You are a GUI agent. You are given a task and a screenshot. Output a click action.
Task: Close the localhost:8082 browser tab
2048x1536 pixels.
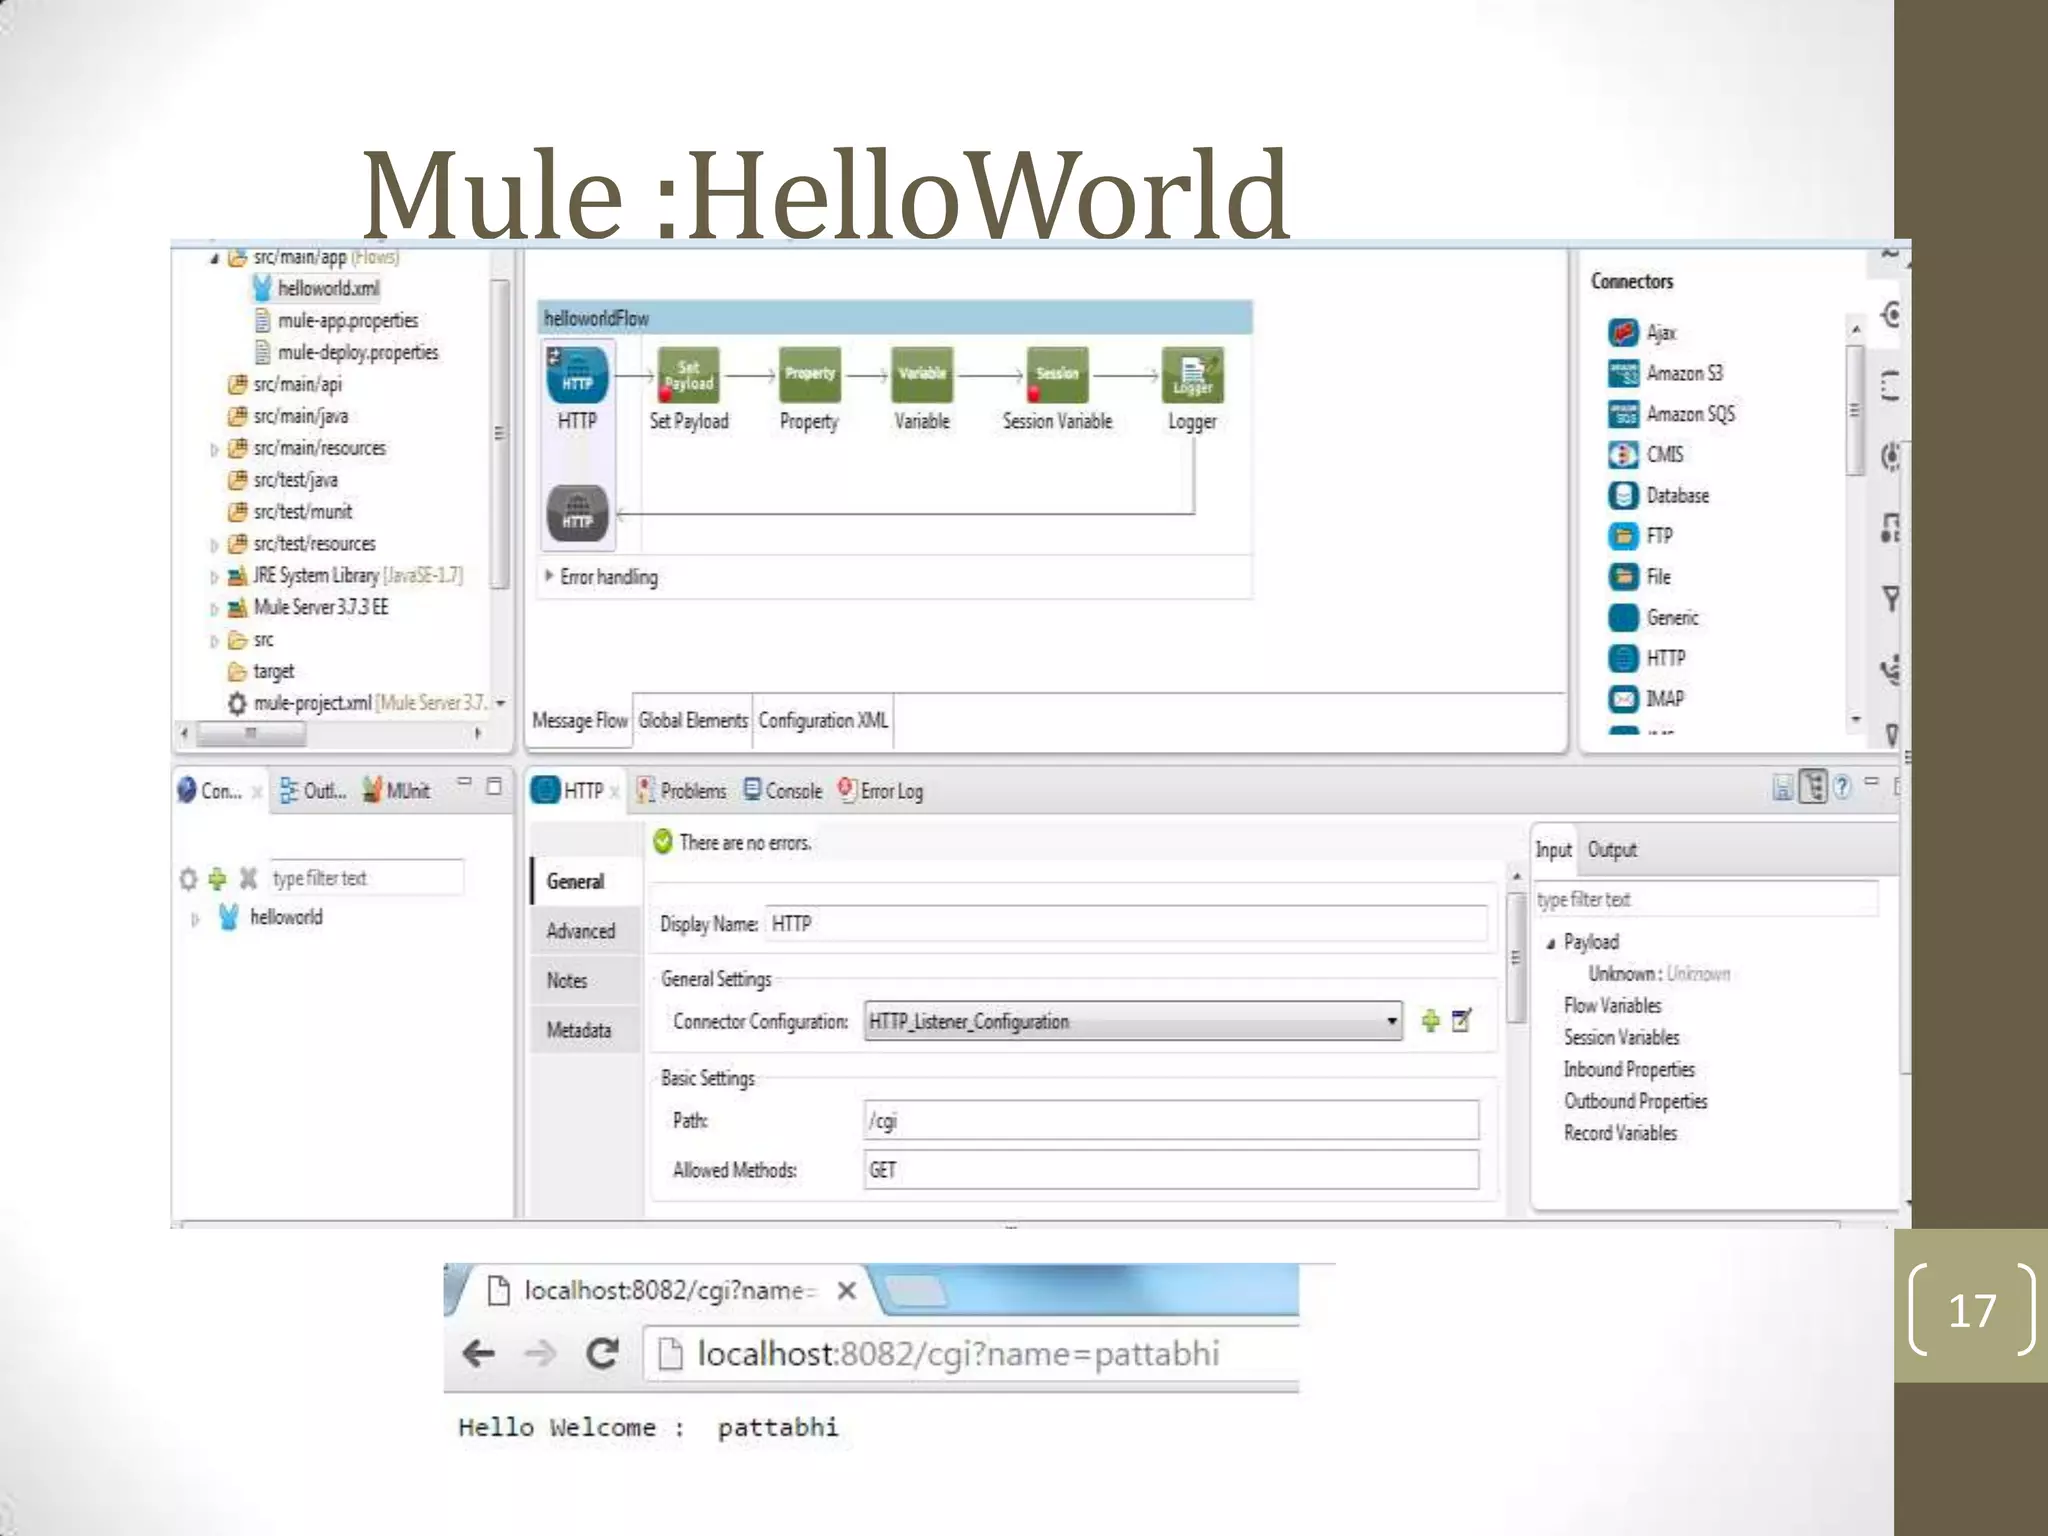tap(846, 1291)
